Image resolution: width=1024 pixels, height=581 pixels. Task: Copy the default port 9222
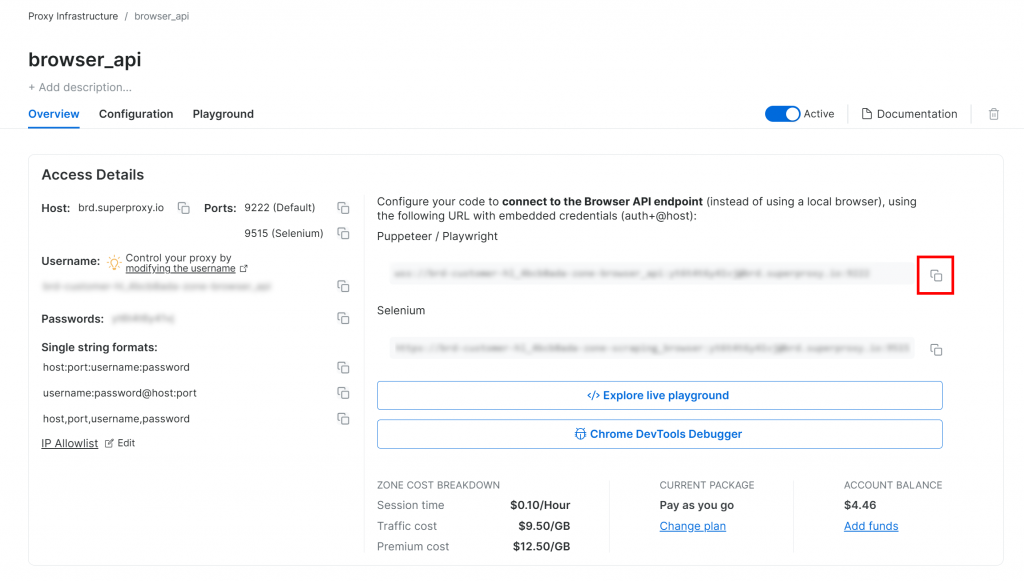pyautogui.click(x=343, y=208)
